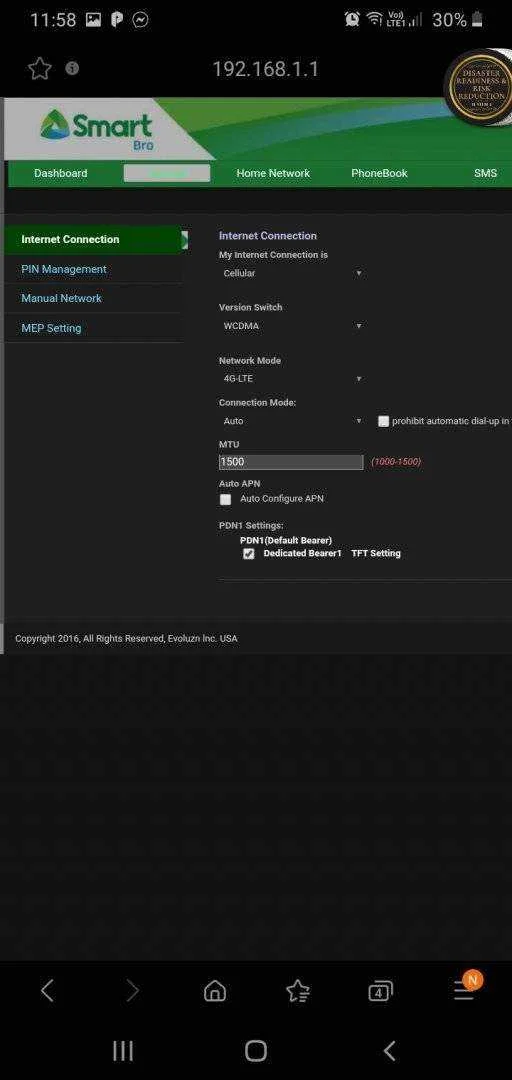512x1080 pixels.
Task: Open the tabs switcher showing 4
Action: pyautogui.click(x=380, y=991)
